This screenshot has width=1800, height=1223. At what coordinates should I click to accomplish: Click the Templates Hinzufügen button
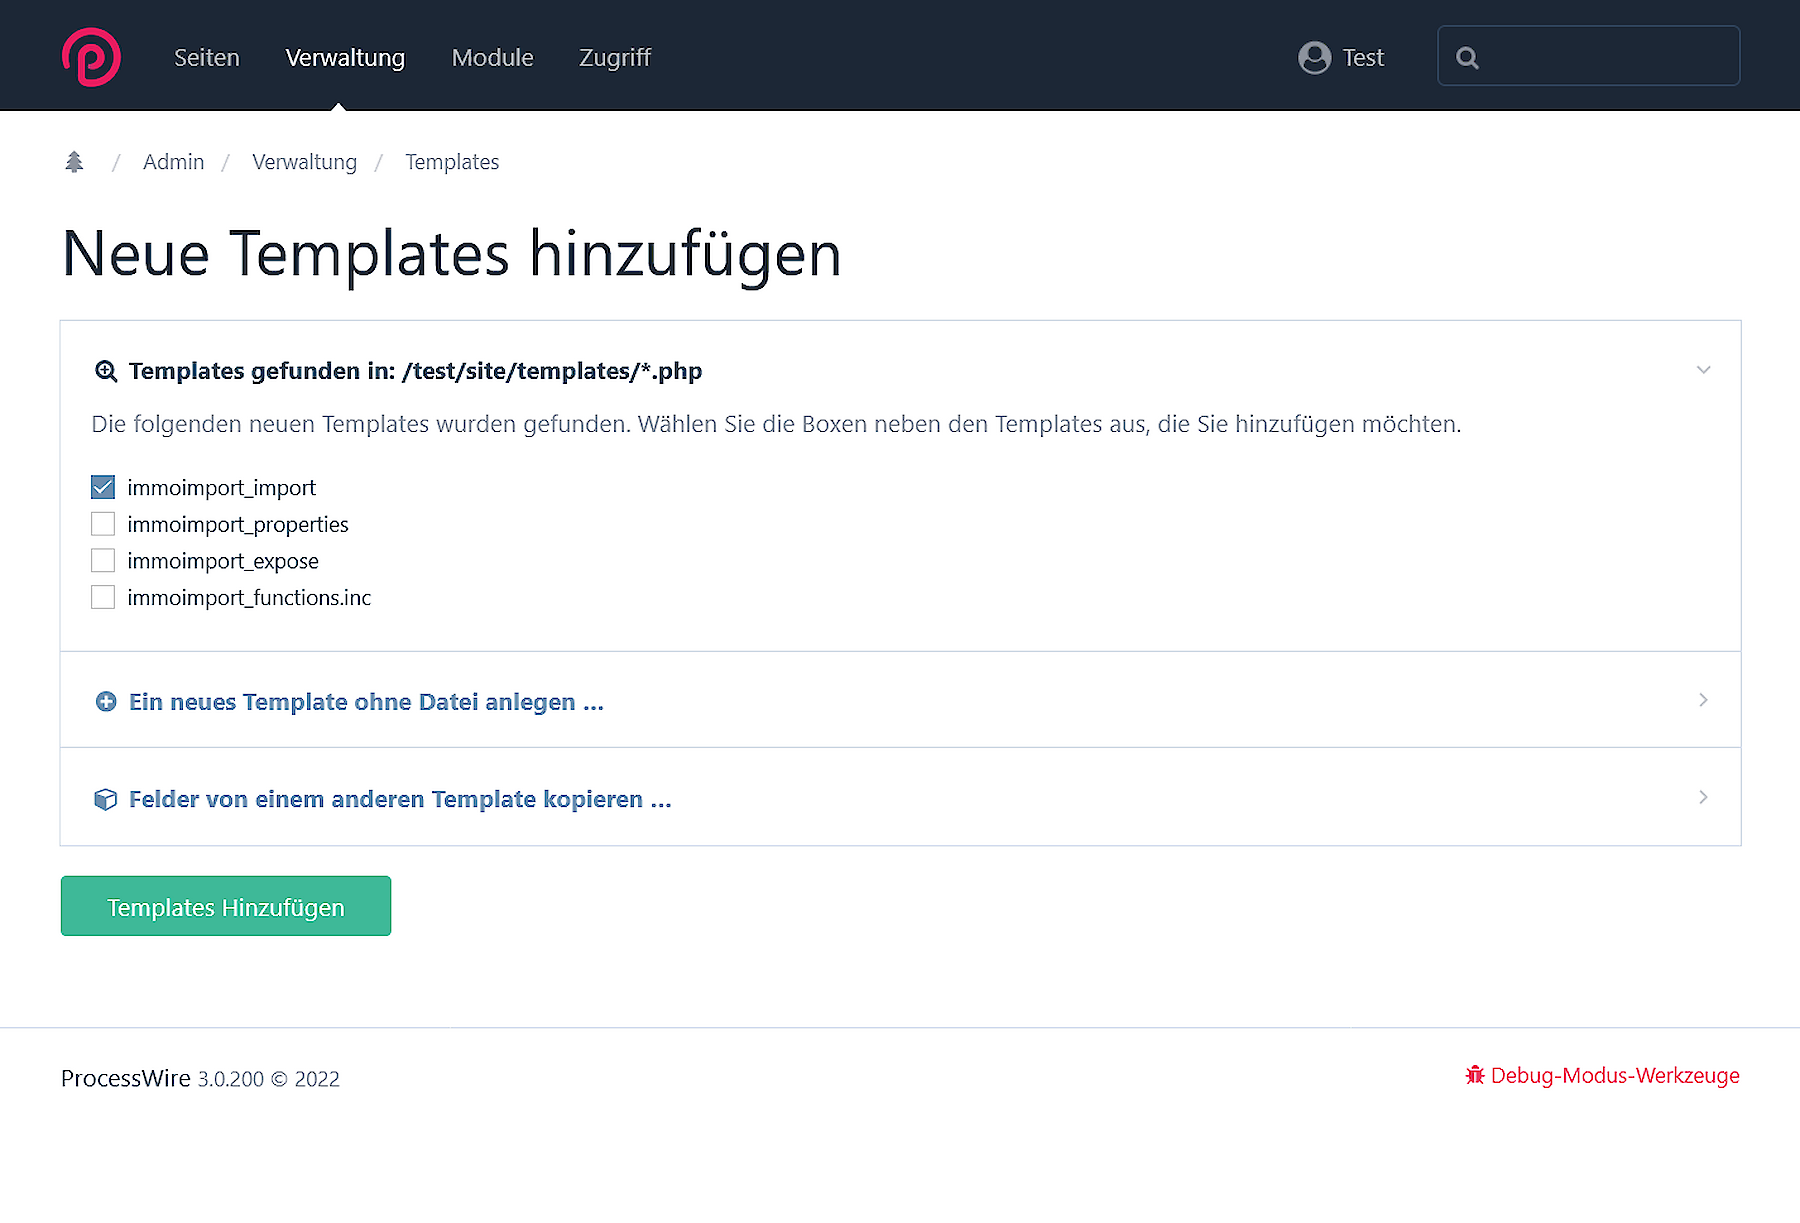pyautogui.click(x=225, y=906)
